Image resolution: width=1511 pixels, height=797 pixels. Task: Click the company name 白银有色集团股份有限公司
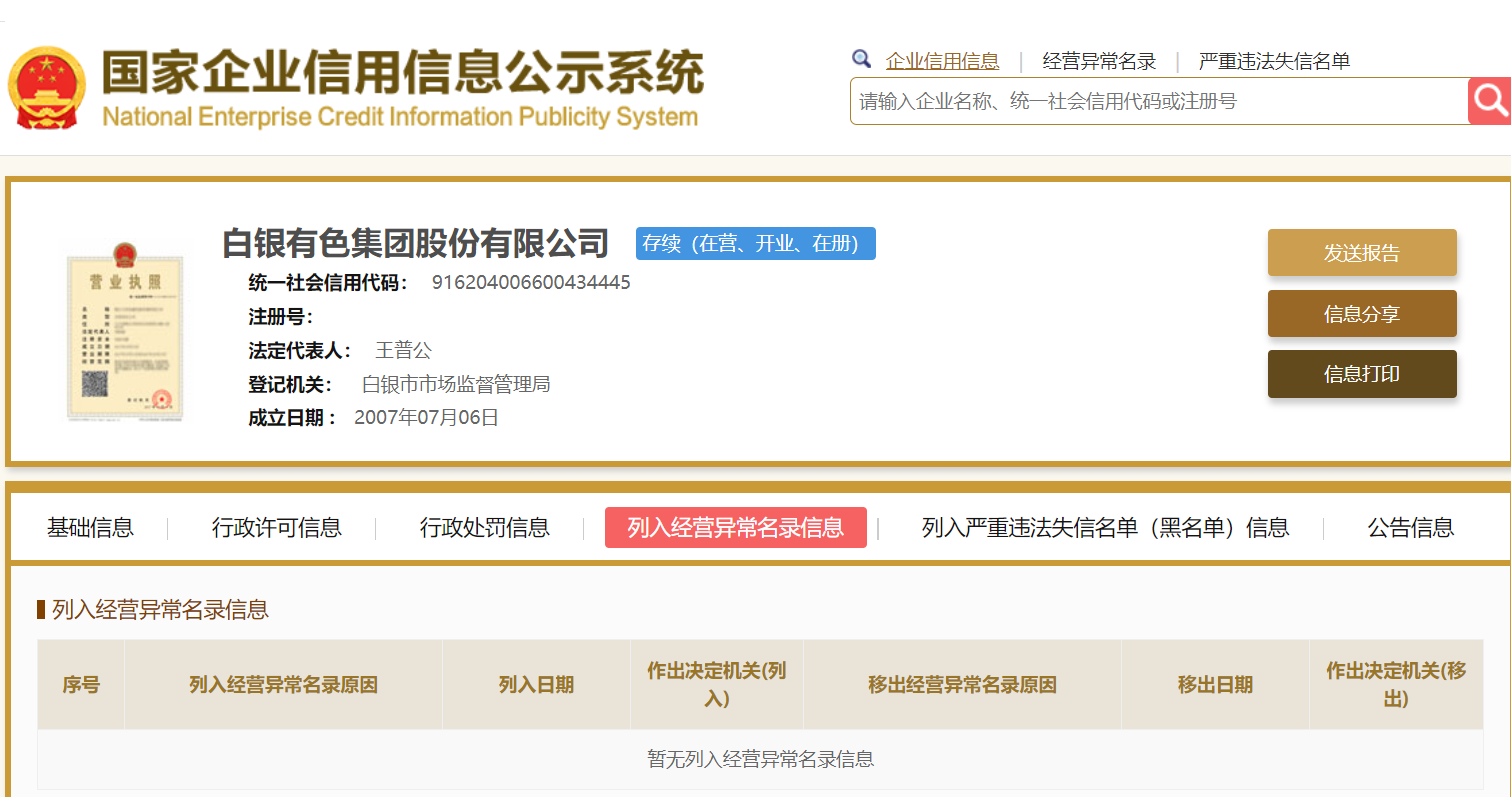(x=415, y=243)
